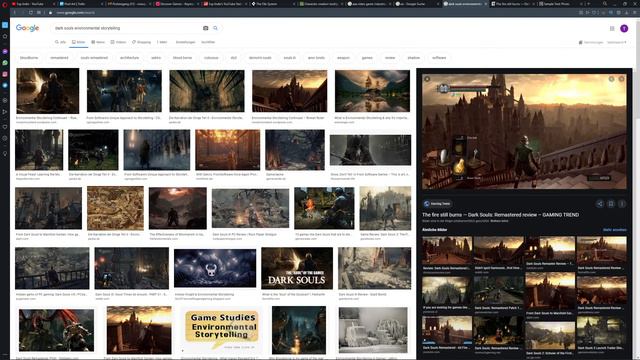This screenshot has width=640, height=360.
Task: Open the old parchment map thumbnail
Action: click(x=116, y=208)
